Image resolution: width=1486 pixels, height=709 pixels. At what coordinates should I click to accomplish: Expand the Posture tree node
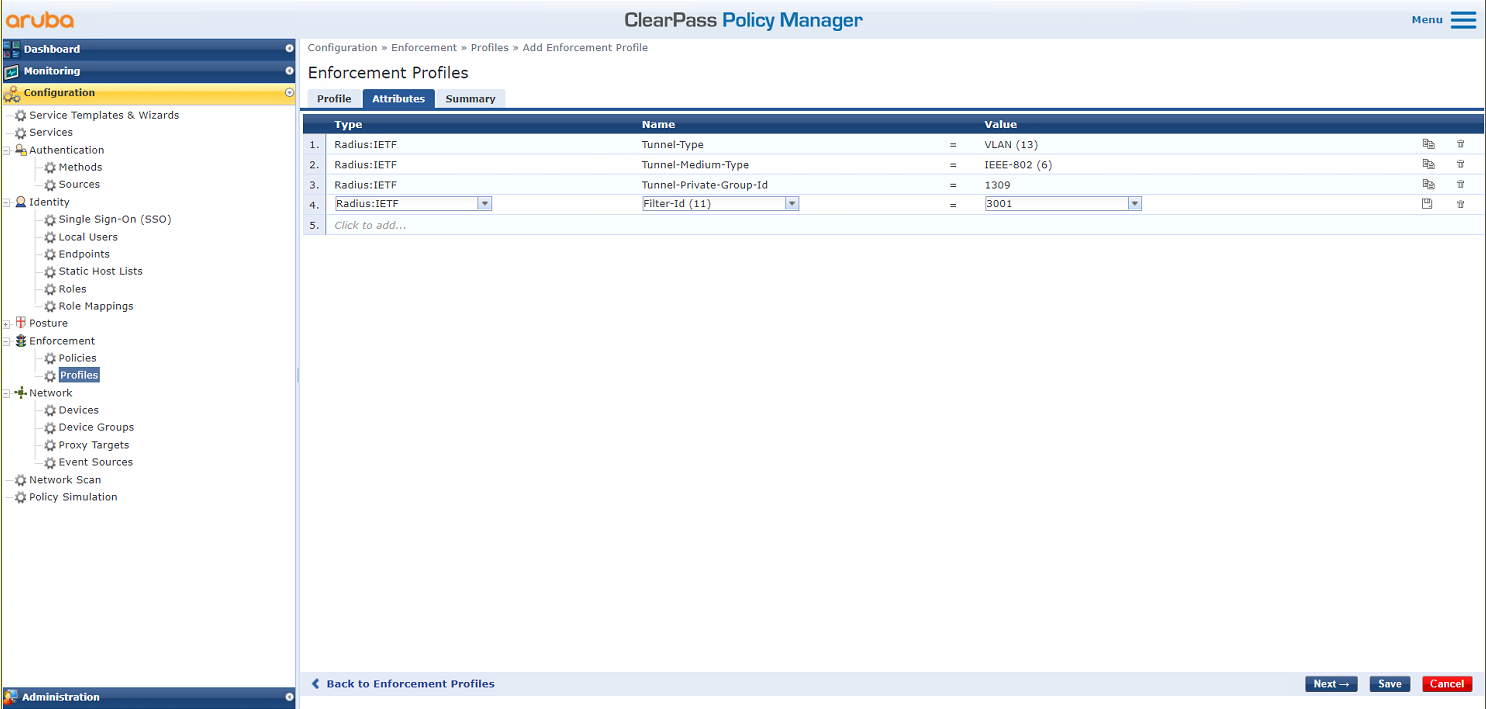pyautogui.click(x=7, y=324)
